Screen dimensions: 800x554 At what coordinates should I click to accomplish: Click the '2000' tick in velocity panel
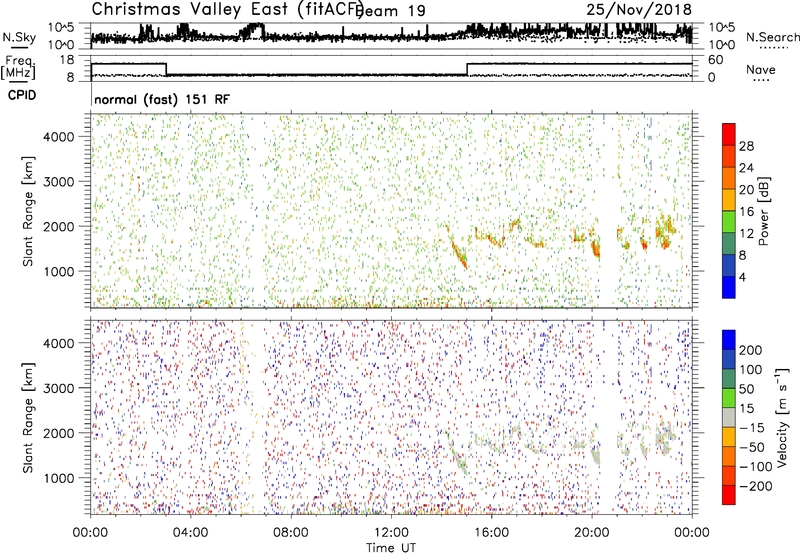59,433
